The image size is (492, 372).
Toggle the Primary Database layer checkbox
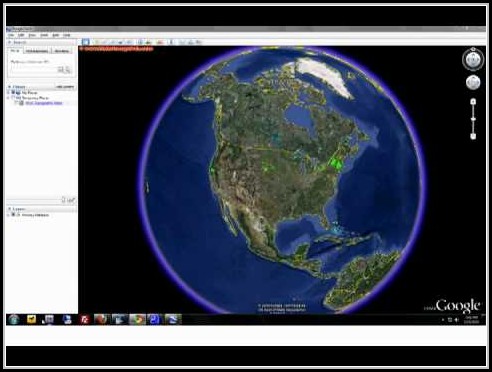14,215
